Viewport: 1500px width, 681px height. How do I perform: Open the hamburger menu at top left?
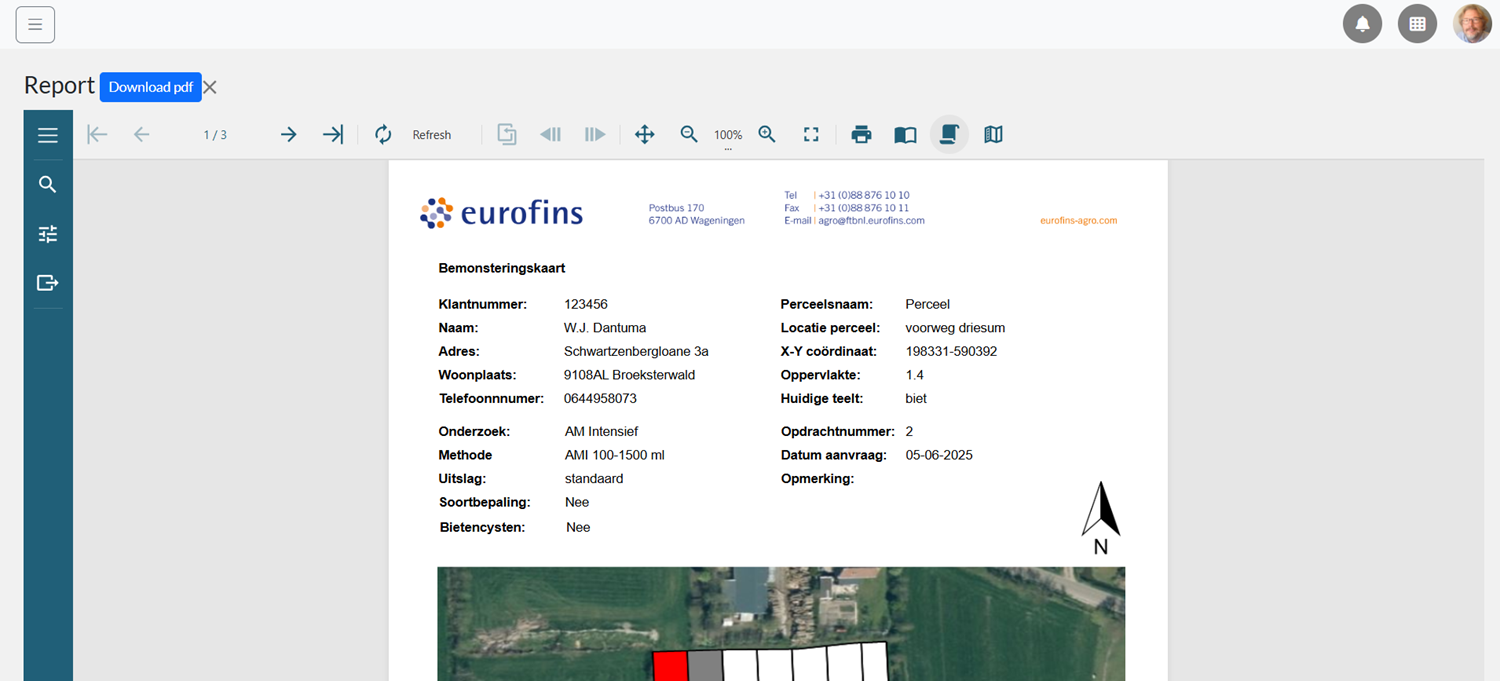[x=35, y=24]
